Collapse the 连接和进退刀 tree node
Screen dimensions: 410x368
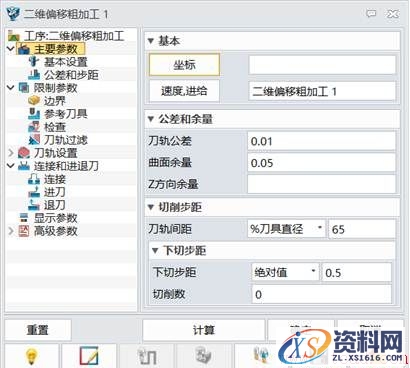click(11, 166)
